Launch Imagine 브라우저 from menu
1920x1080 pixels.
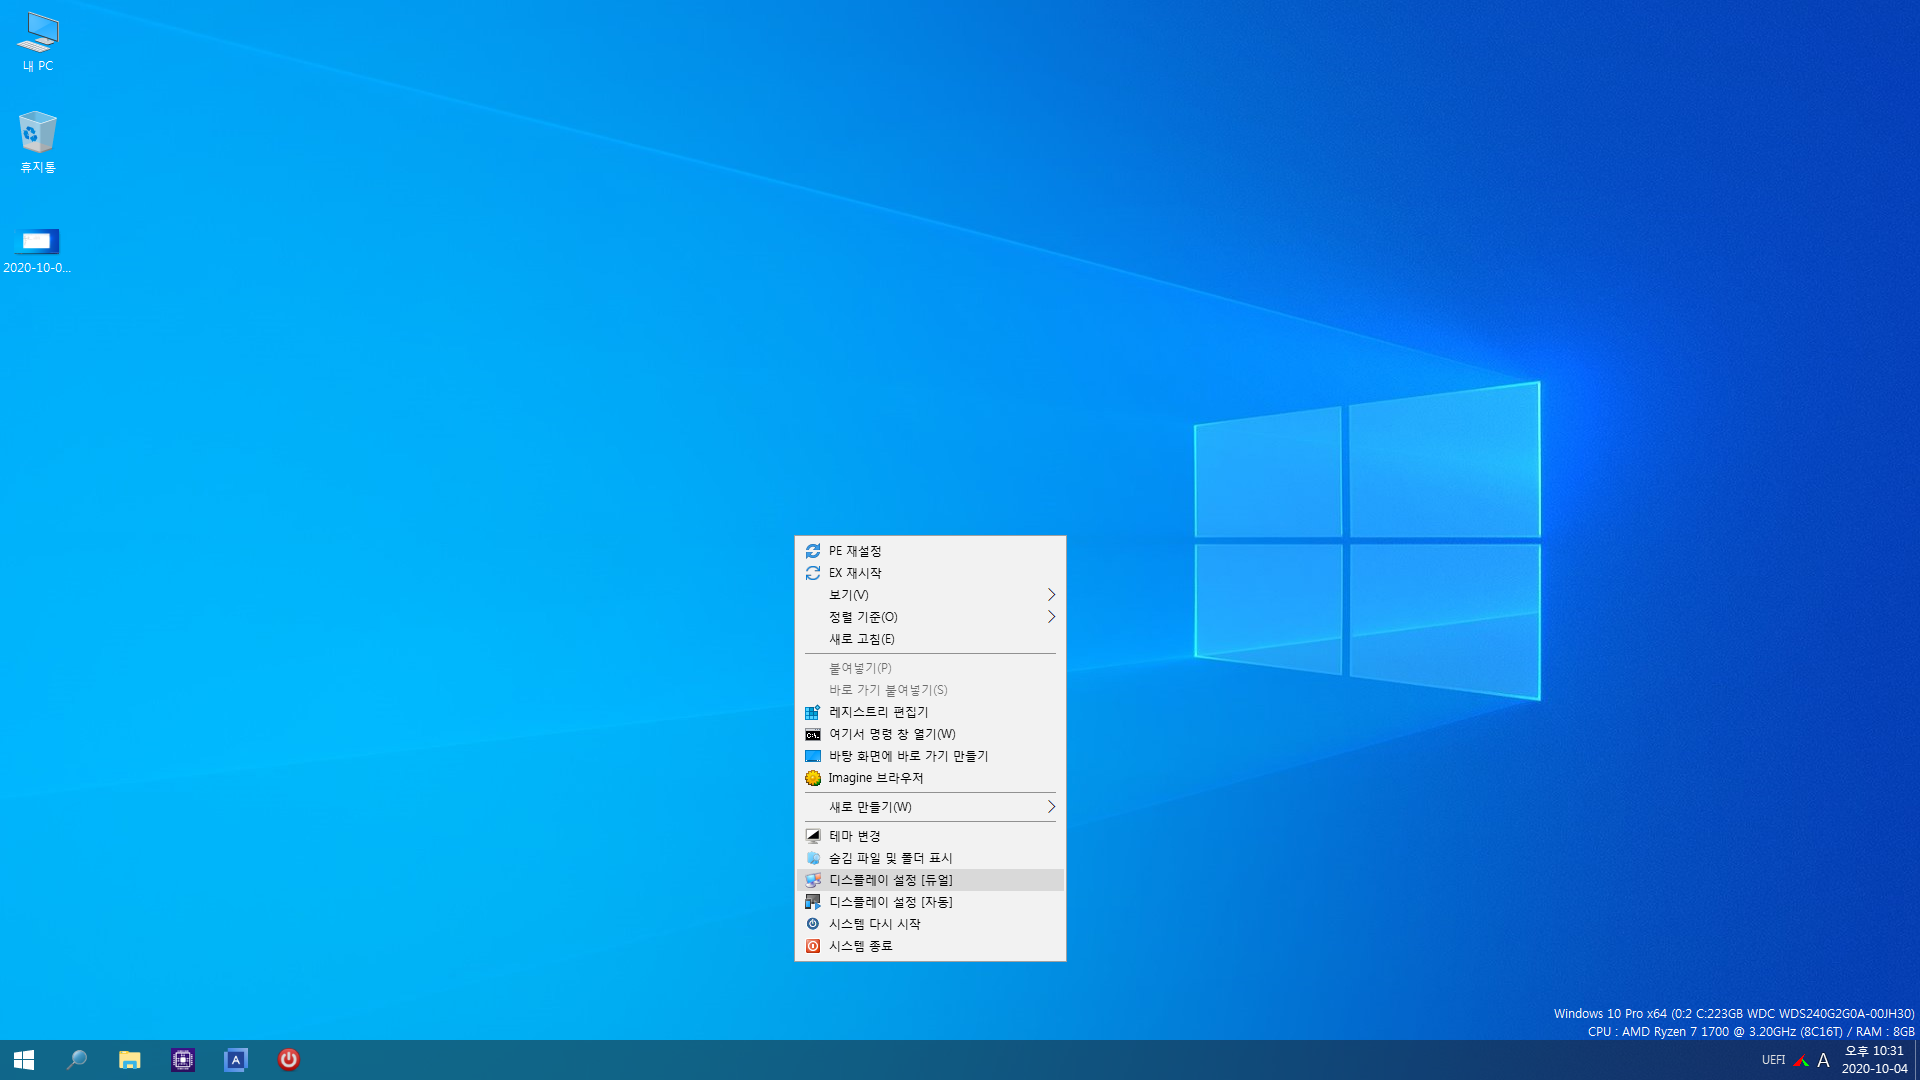pyautogui.click(x=930, y=778)
